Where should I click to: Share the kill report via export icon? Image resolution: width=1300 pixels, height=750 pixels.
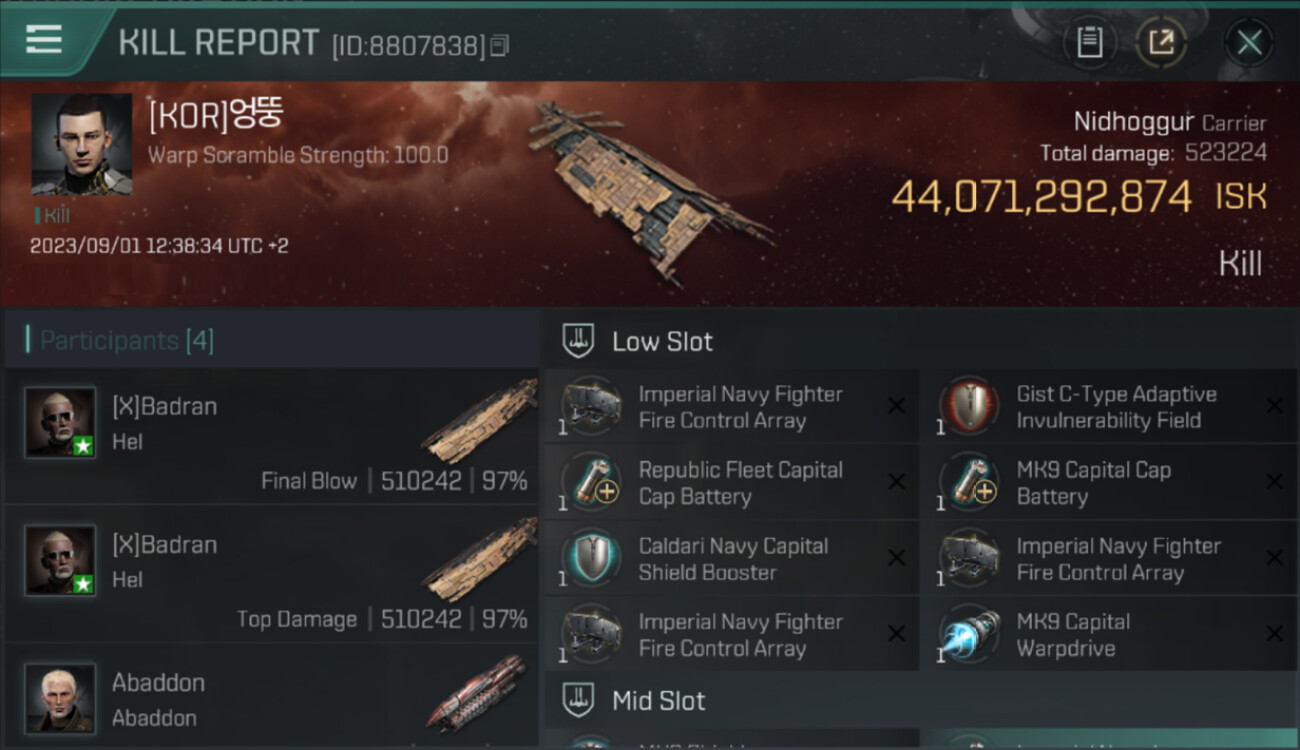coord(1161,43)
